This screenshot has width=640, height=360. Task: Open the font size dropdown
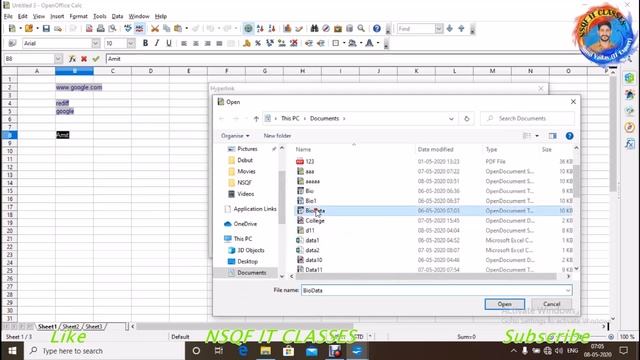(x=131, y=43)
